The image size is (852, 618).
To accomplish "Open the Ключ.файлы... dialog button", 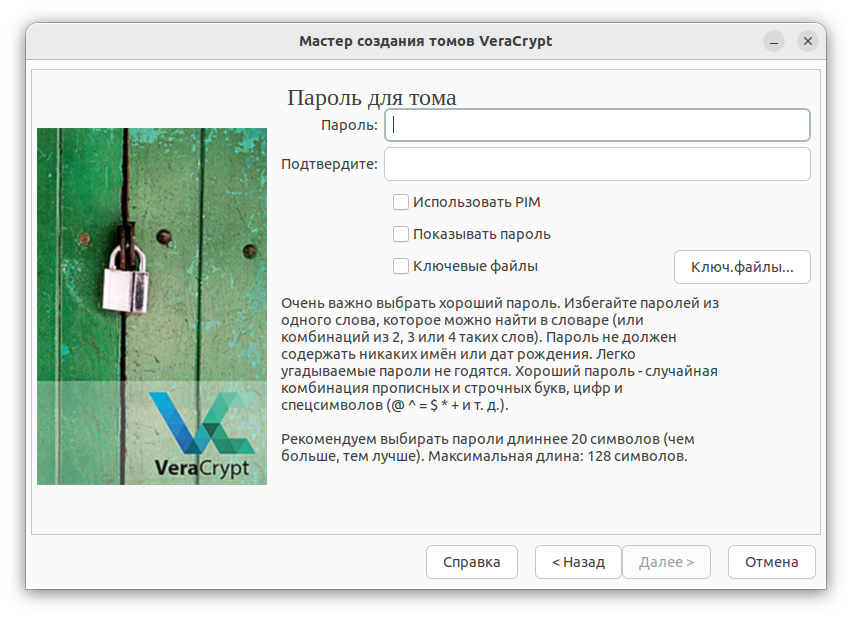I will point(742,267).
